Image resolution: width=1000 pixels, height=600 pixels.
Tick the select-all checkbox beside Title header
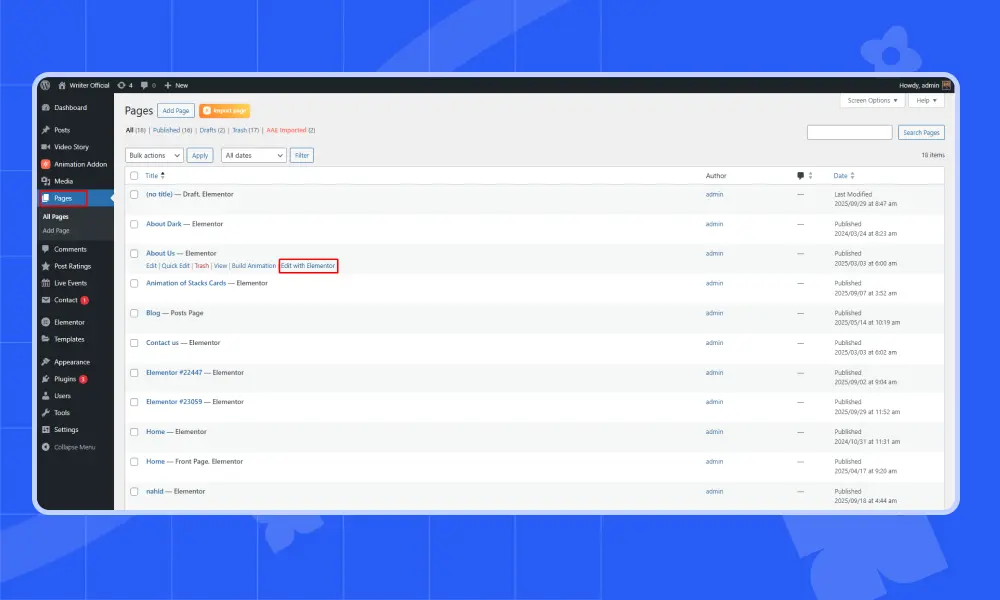tap(134, 176)
